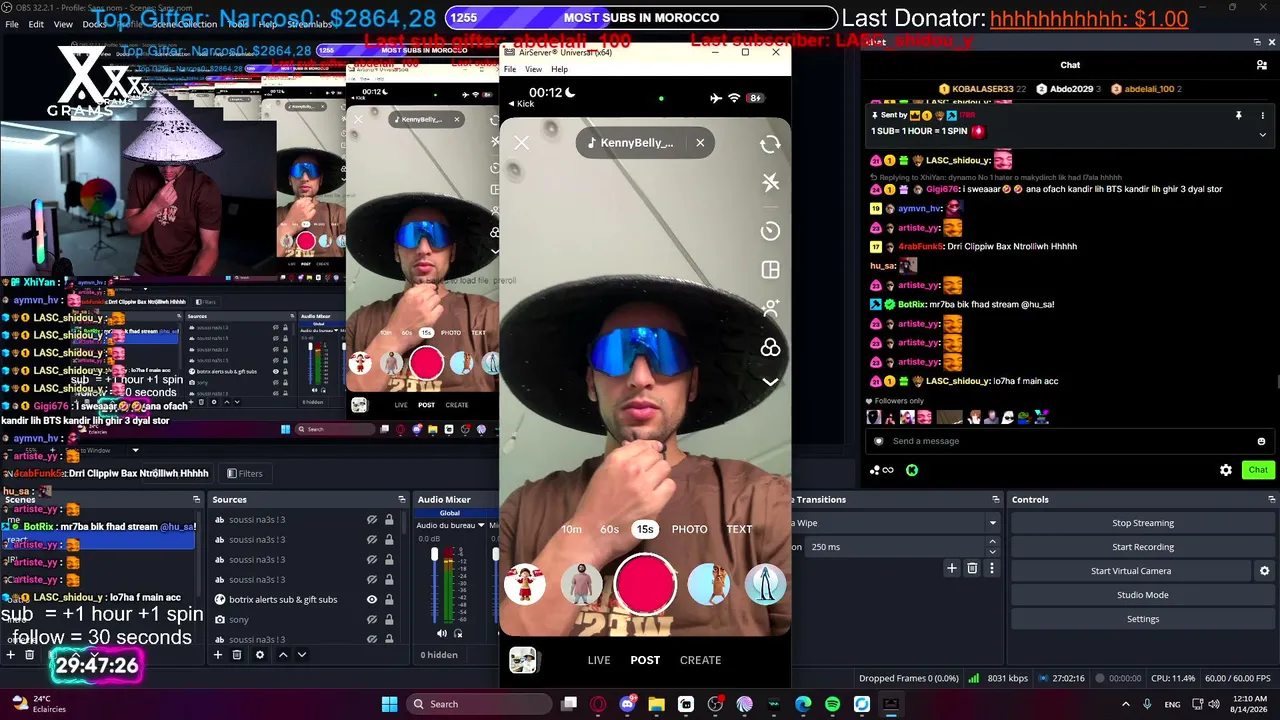Viewport: 1280px width, 720px height.
Task: Flip the phone camera in AirServer
Action: pyautogui.click(x=770, y=144)
